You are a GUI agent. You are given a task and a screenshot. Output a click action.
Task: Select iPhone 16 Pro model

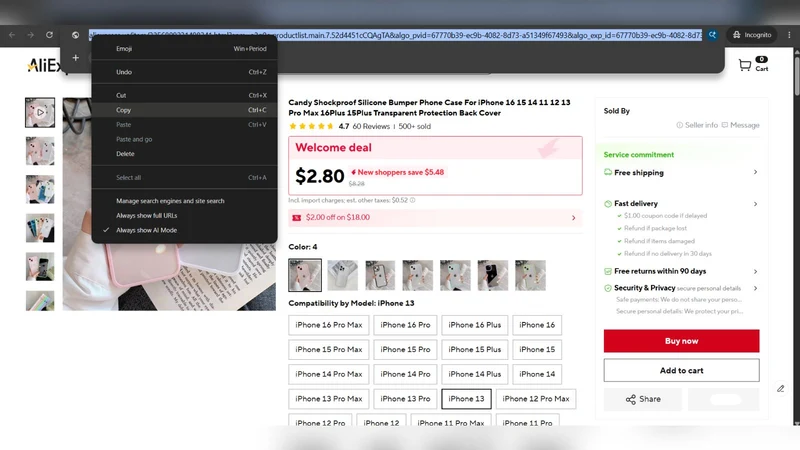[x=405, y=325]
